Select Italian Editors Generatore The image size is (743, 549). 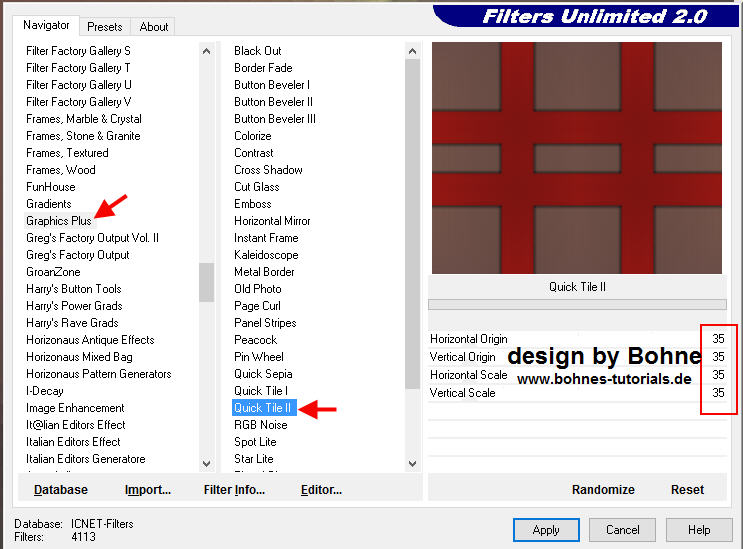coord(85,459)
